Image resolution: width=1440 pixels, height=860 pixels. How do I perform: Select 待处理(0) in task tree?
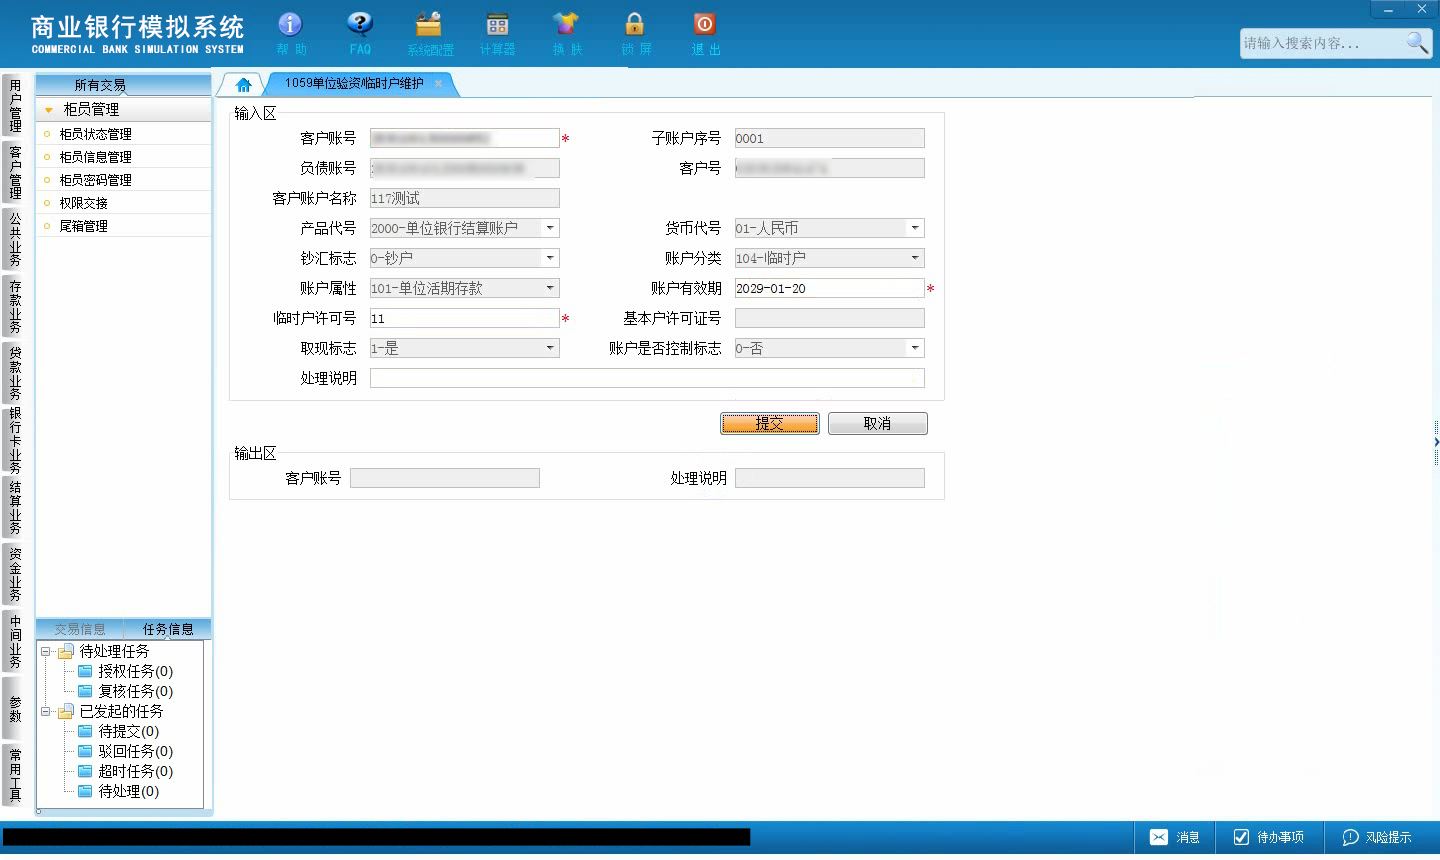(x=118, y=791)
